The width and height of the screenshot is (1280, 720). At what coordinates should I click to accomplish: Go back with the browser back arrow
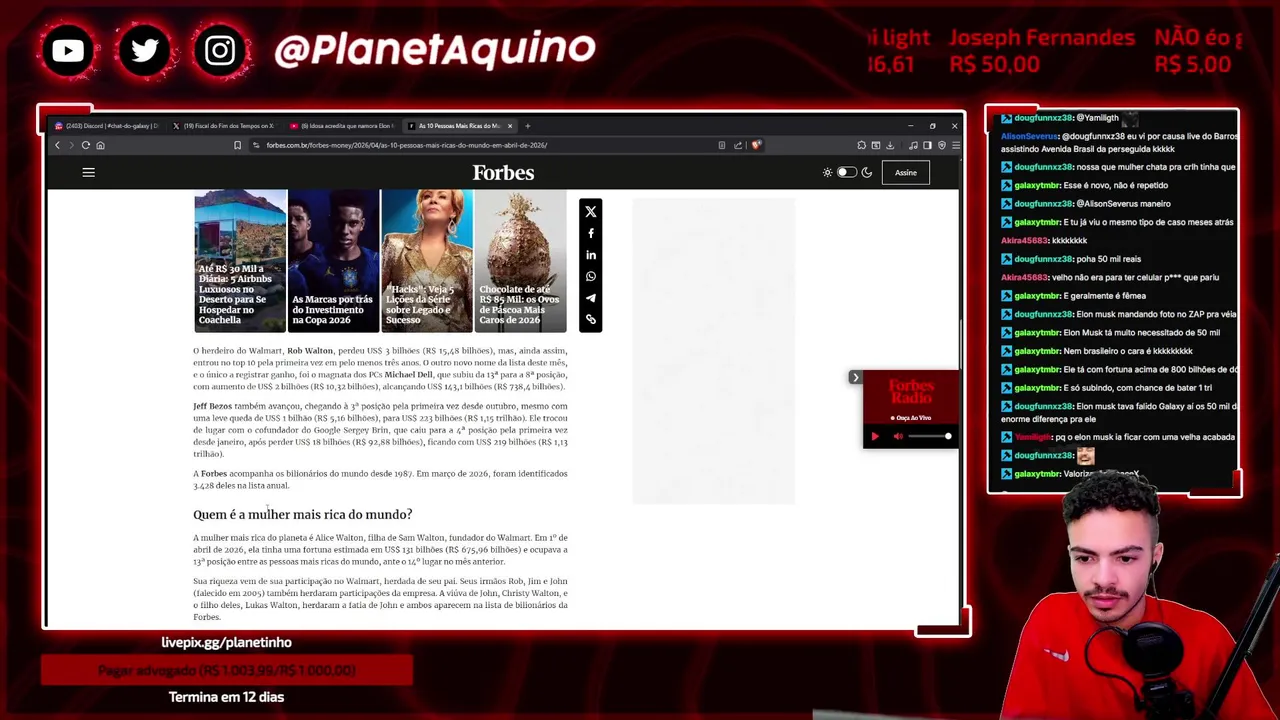coord(57,145)
